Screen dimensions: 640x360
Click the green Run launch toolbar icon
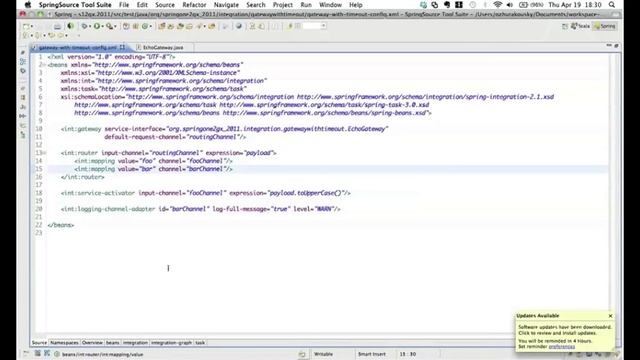(x=97, y=26)
